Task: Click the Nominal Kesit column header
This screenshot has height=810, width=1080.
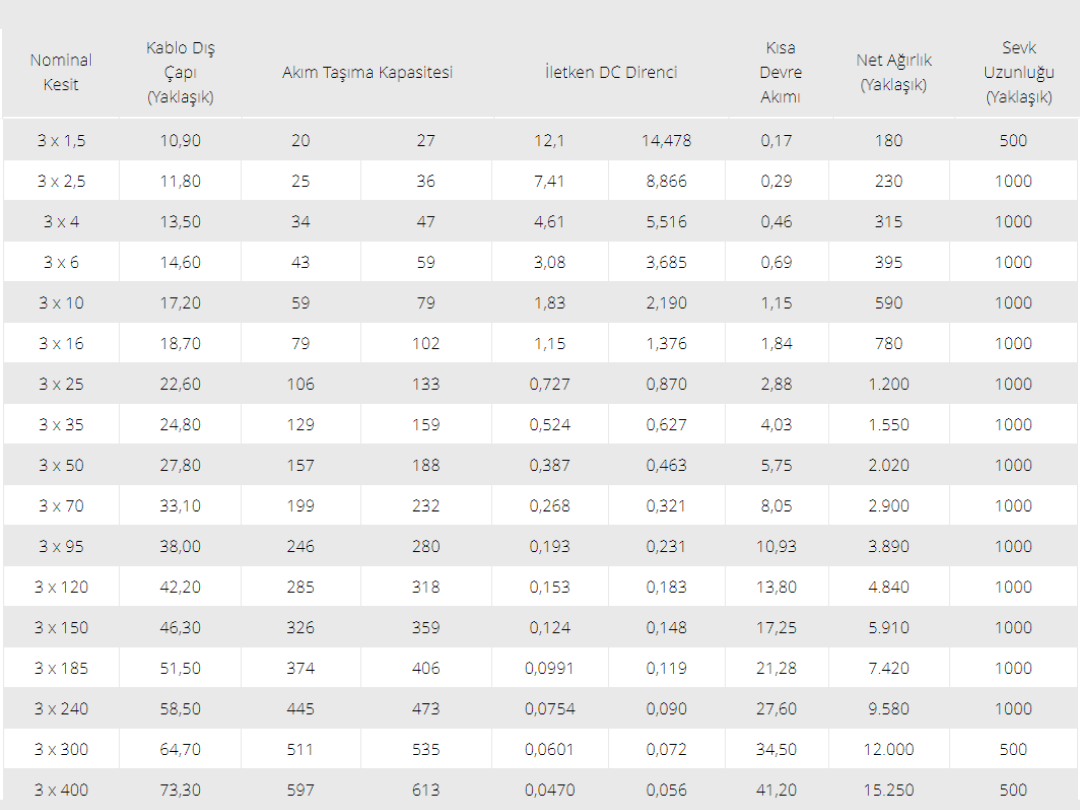Action: pyautogui.click(x=61, y=72)
